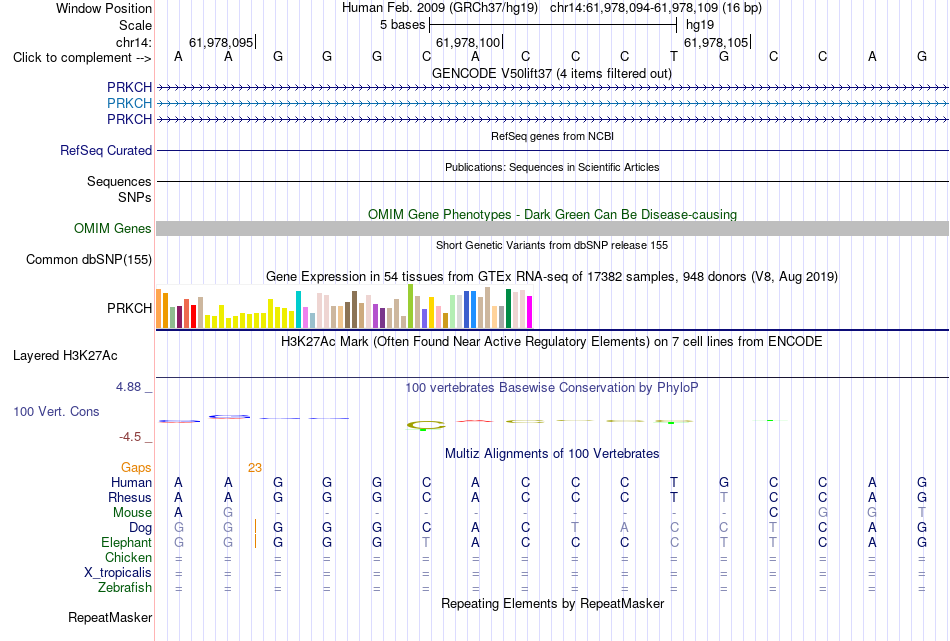Image resolution: width=950 pixels, height=641 pixels.
Task: Click the 100 Vert. Cons label
Action: [x=56, y=412]
